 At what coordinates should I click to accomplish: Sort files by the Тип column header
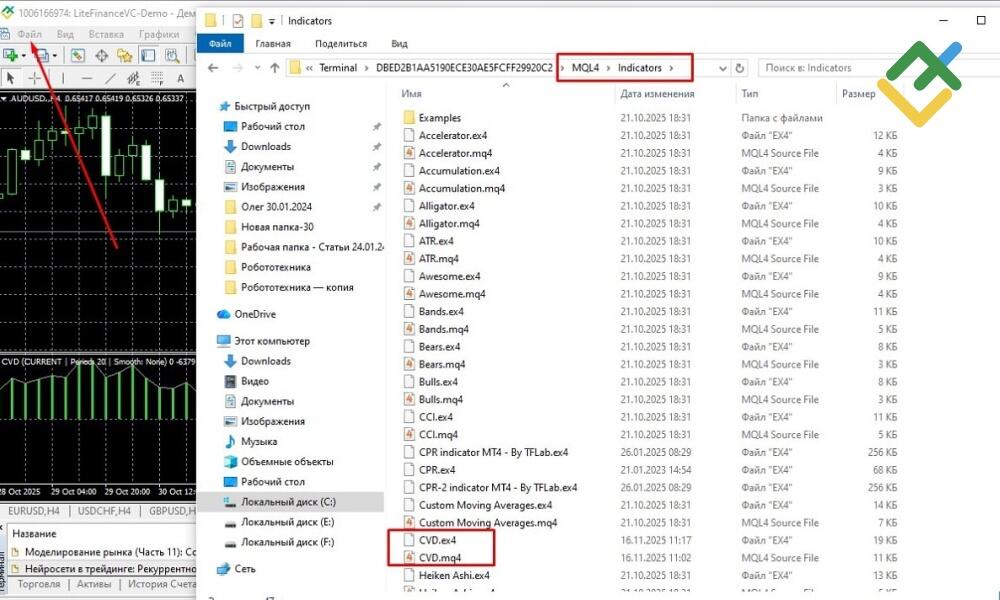750,93
